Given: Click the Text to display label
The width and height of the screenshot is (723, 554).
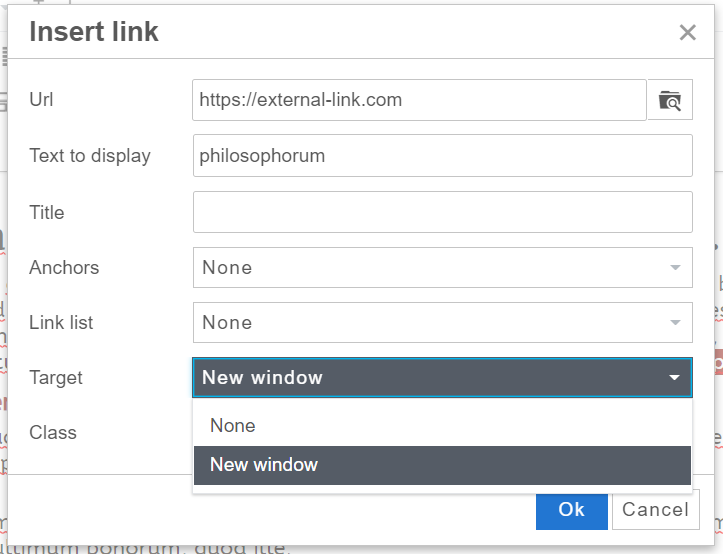Looking at the screenshot, I should (90, 156).
